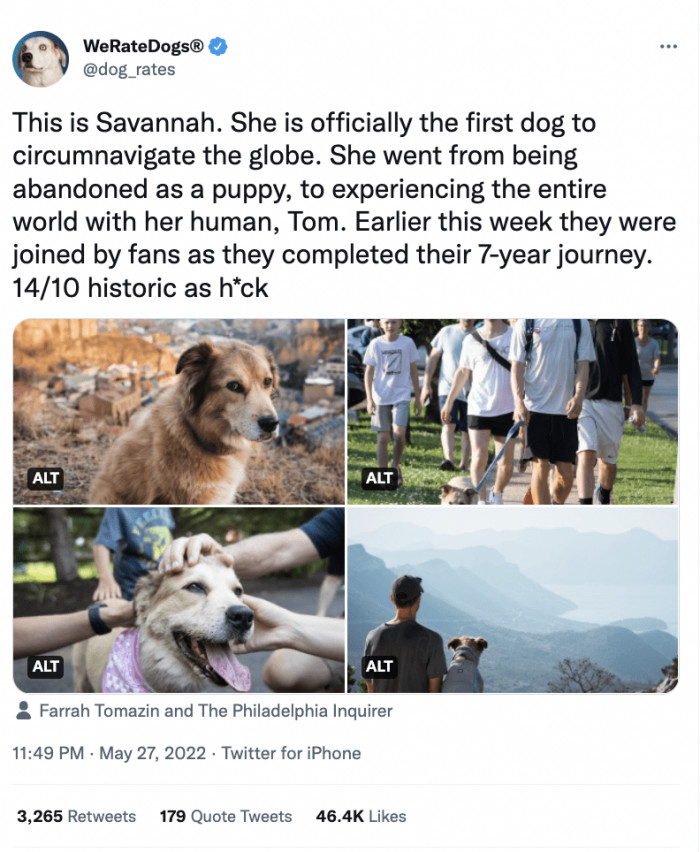Click the blue verified badge icon

click(218, 47)
